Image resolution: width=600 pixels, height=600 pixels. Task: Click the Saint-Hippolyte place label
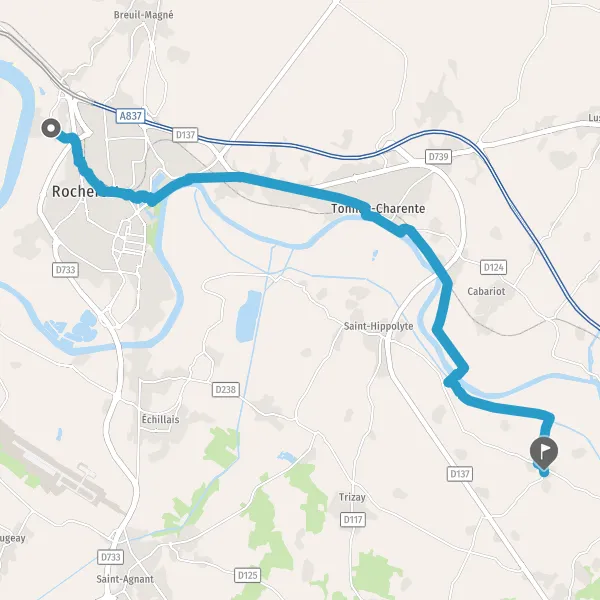tap(378, 326)
